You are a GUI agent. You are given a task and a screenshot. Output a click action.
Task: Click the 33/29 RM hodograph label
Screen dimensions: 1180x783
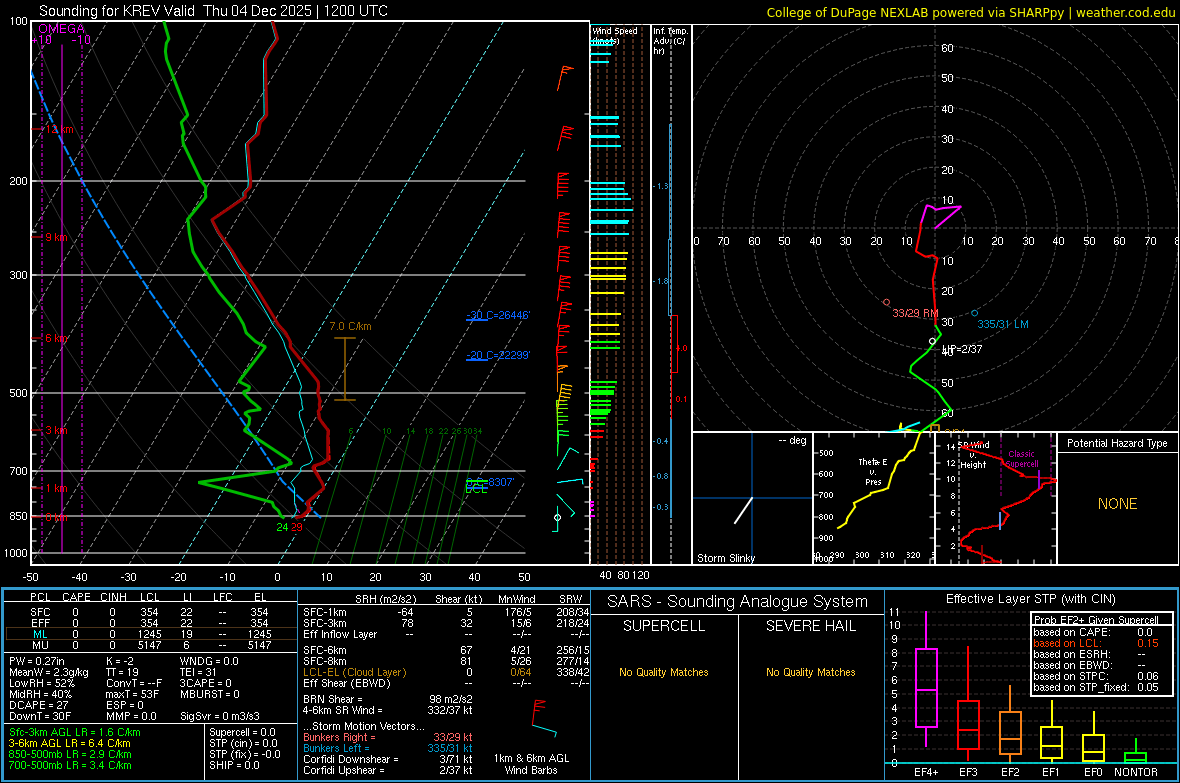pos(914,312)
